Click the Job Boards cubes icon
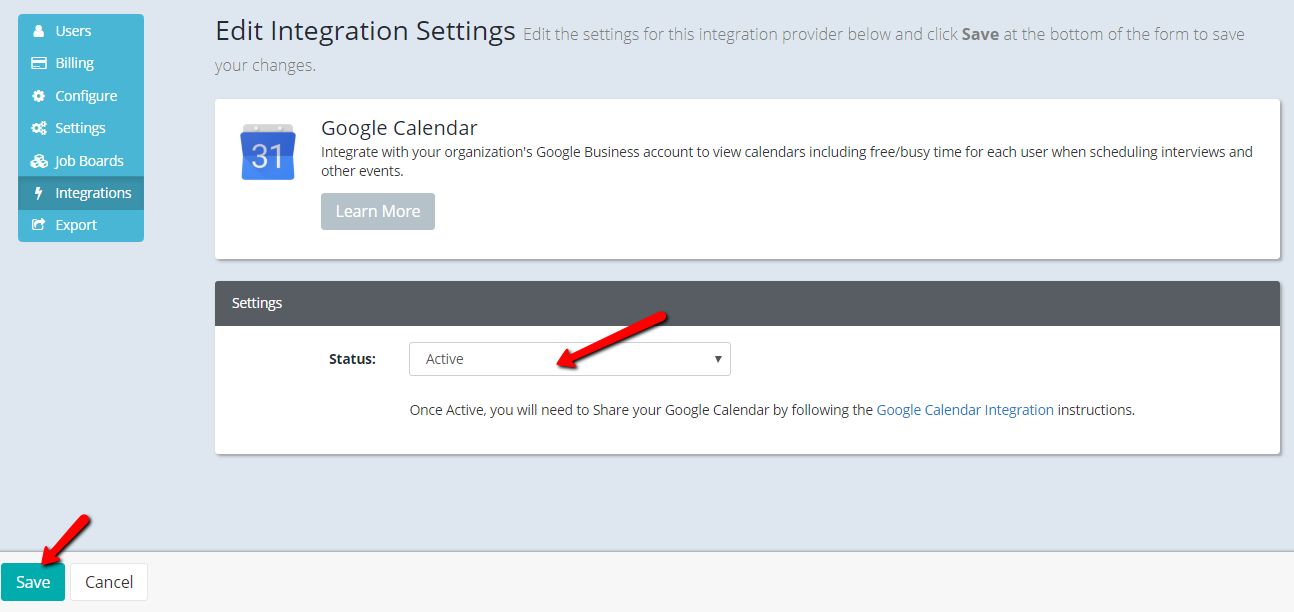 pyautogui.click(x=39, y=161)
